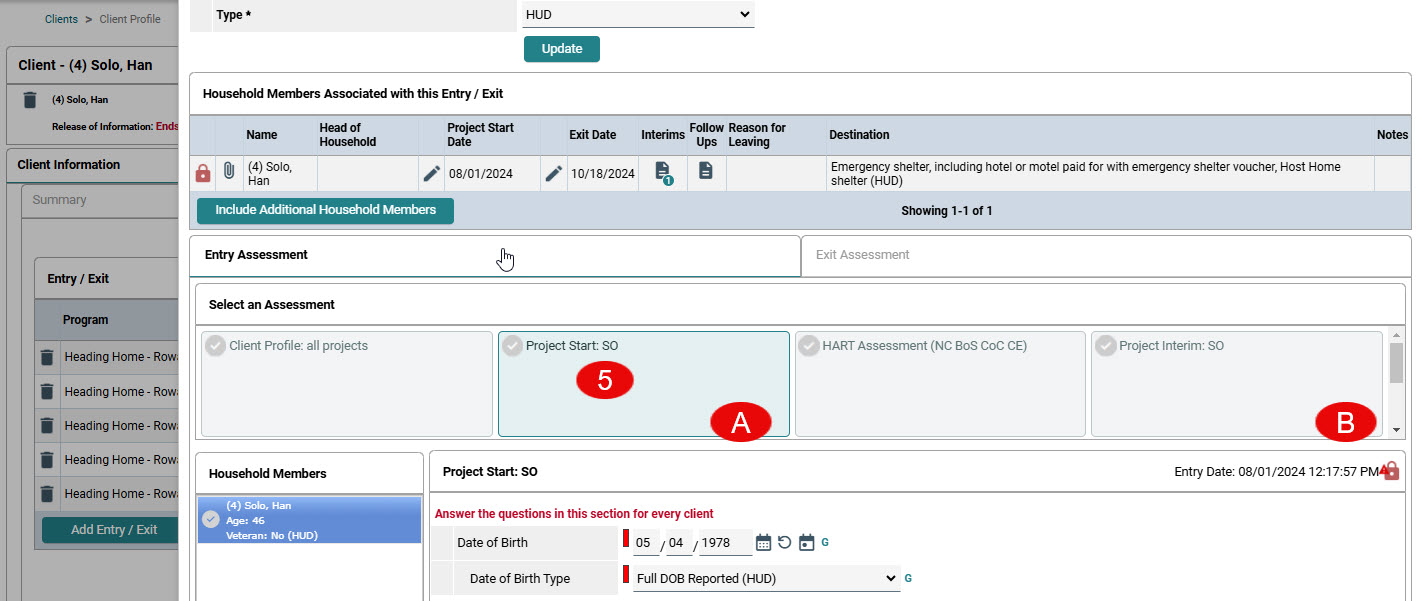Image resolution: width=1419 pixels, height=601 pixels.
Task: Select (4) Solo, Han in Household Members list
Action: [x=310, y=520]
